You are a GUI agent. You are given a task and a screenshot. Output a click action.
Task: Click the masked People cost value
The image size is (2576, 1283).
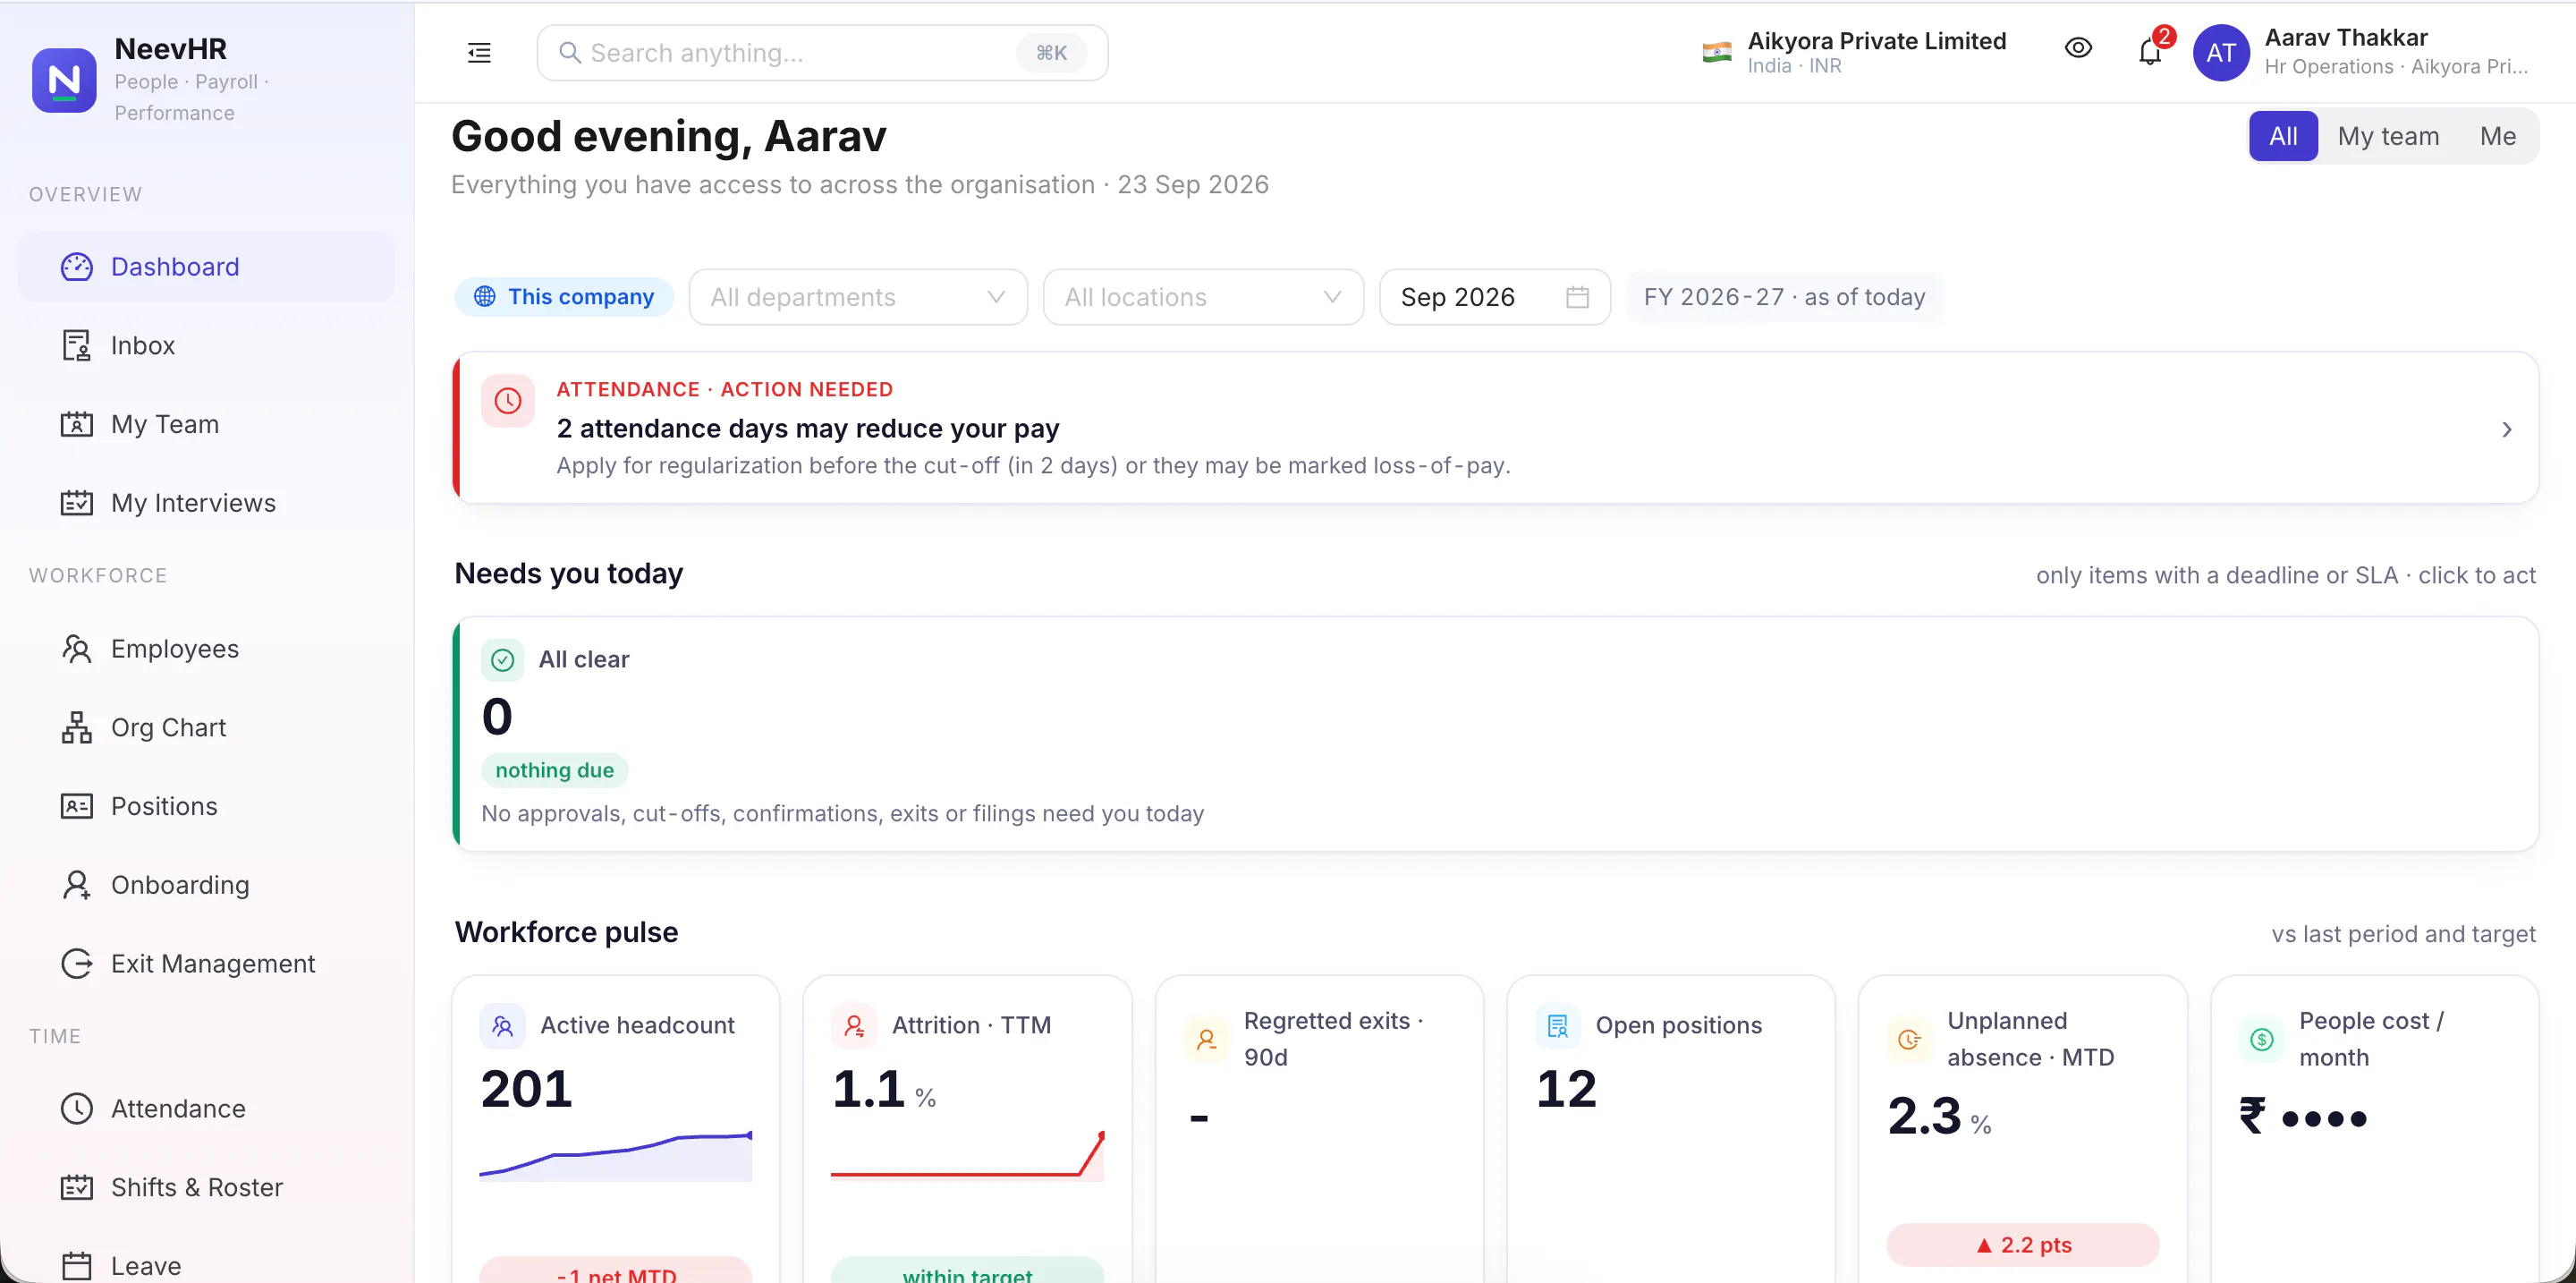(2304, 1116)
